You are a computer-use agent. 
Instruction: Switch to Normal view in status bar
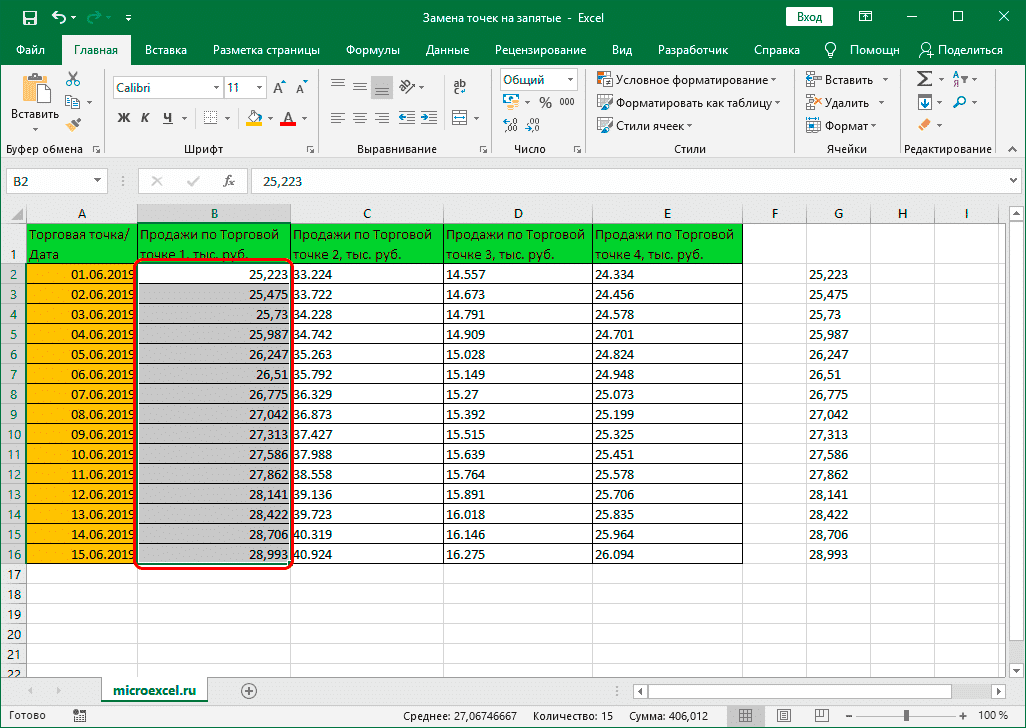pyautogui.click(x=745, y=715)
